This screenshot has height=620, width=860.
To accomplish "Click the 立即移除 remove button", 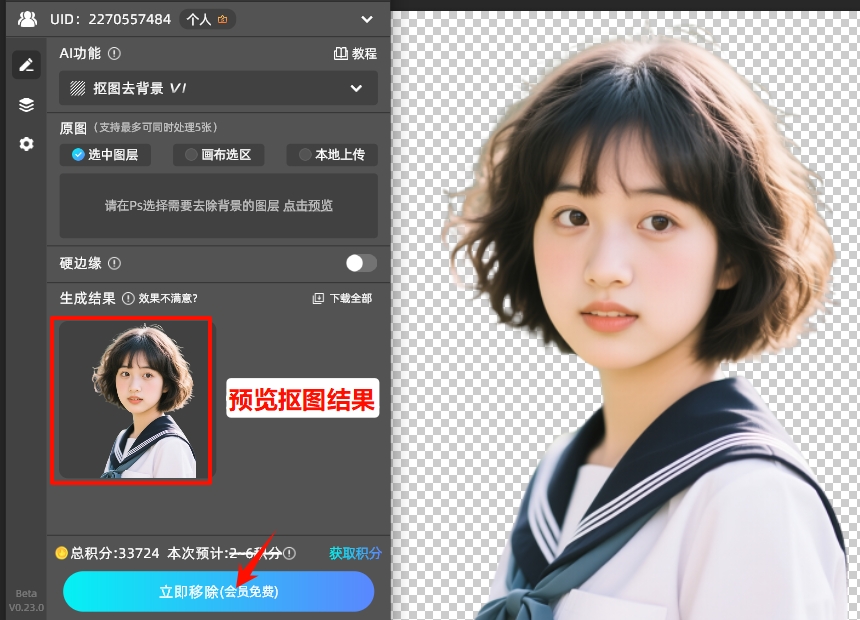I will pos(218,591).
